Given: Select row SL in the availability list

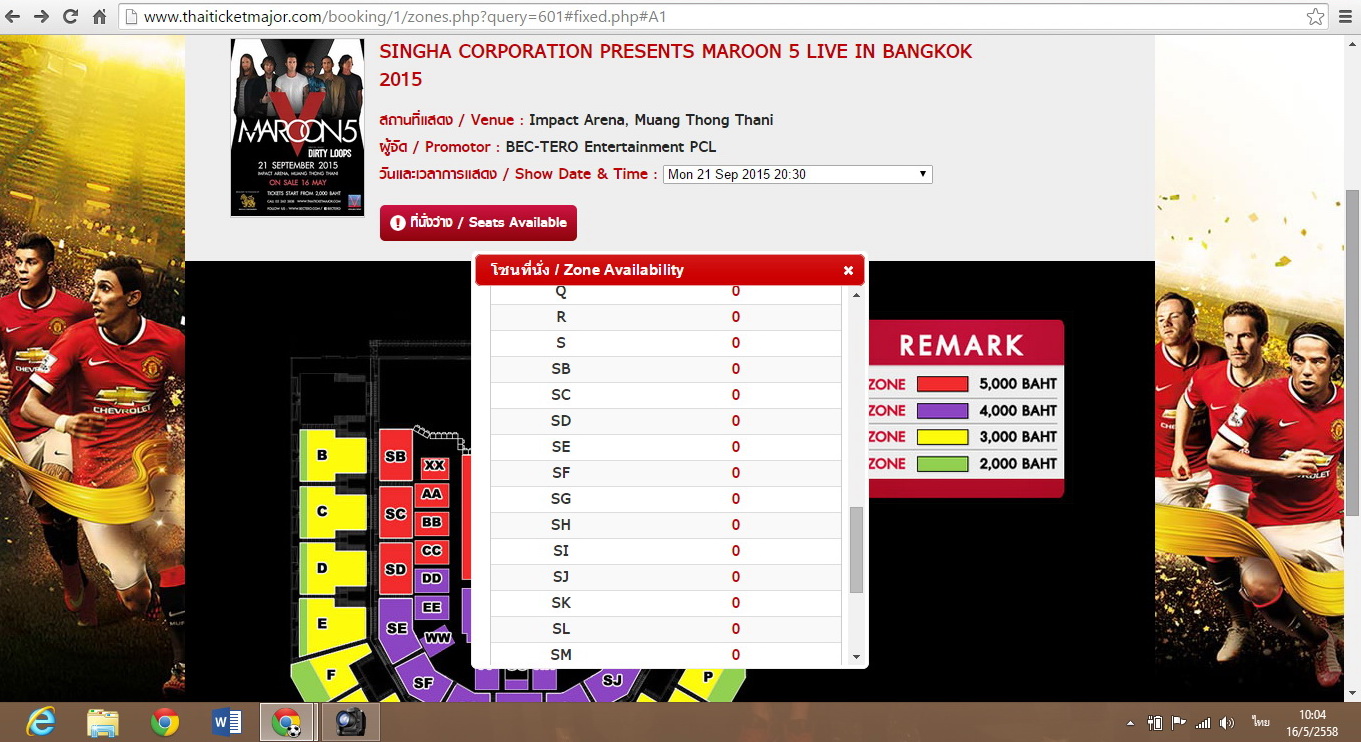Looking at the screenshot, I should [665, 629].
